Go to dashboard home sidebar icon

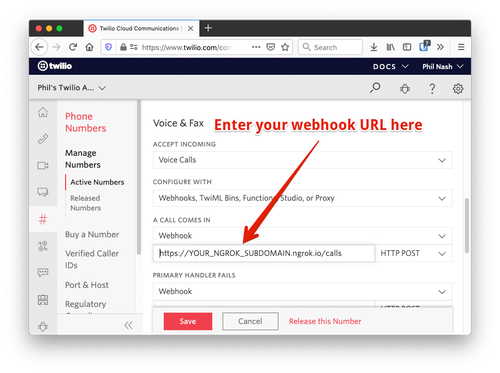pyautogui.click(x=43, y=112)
